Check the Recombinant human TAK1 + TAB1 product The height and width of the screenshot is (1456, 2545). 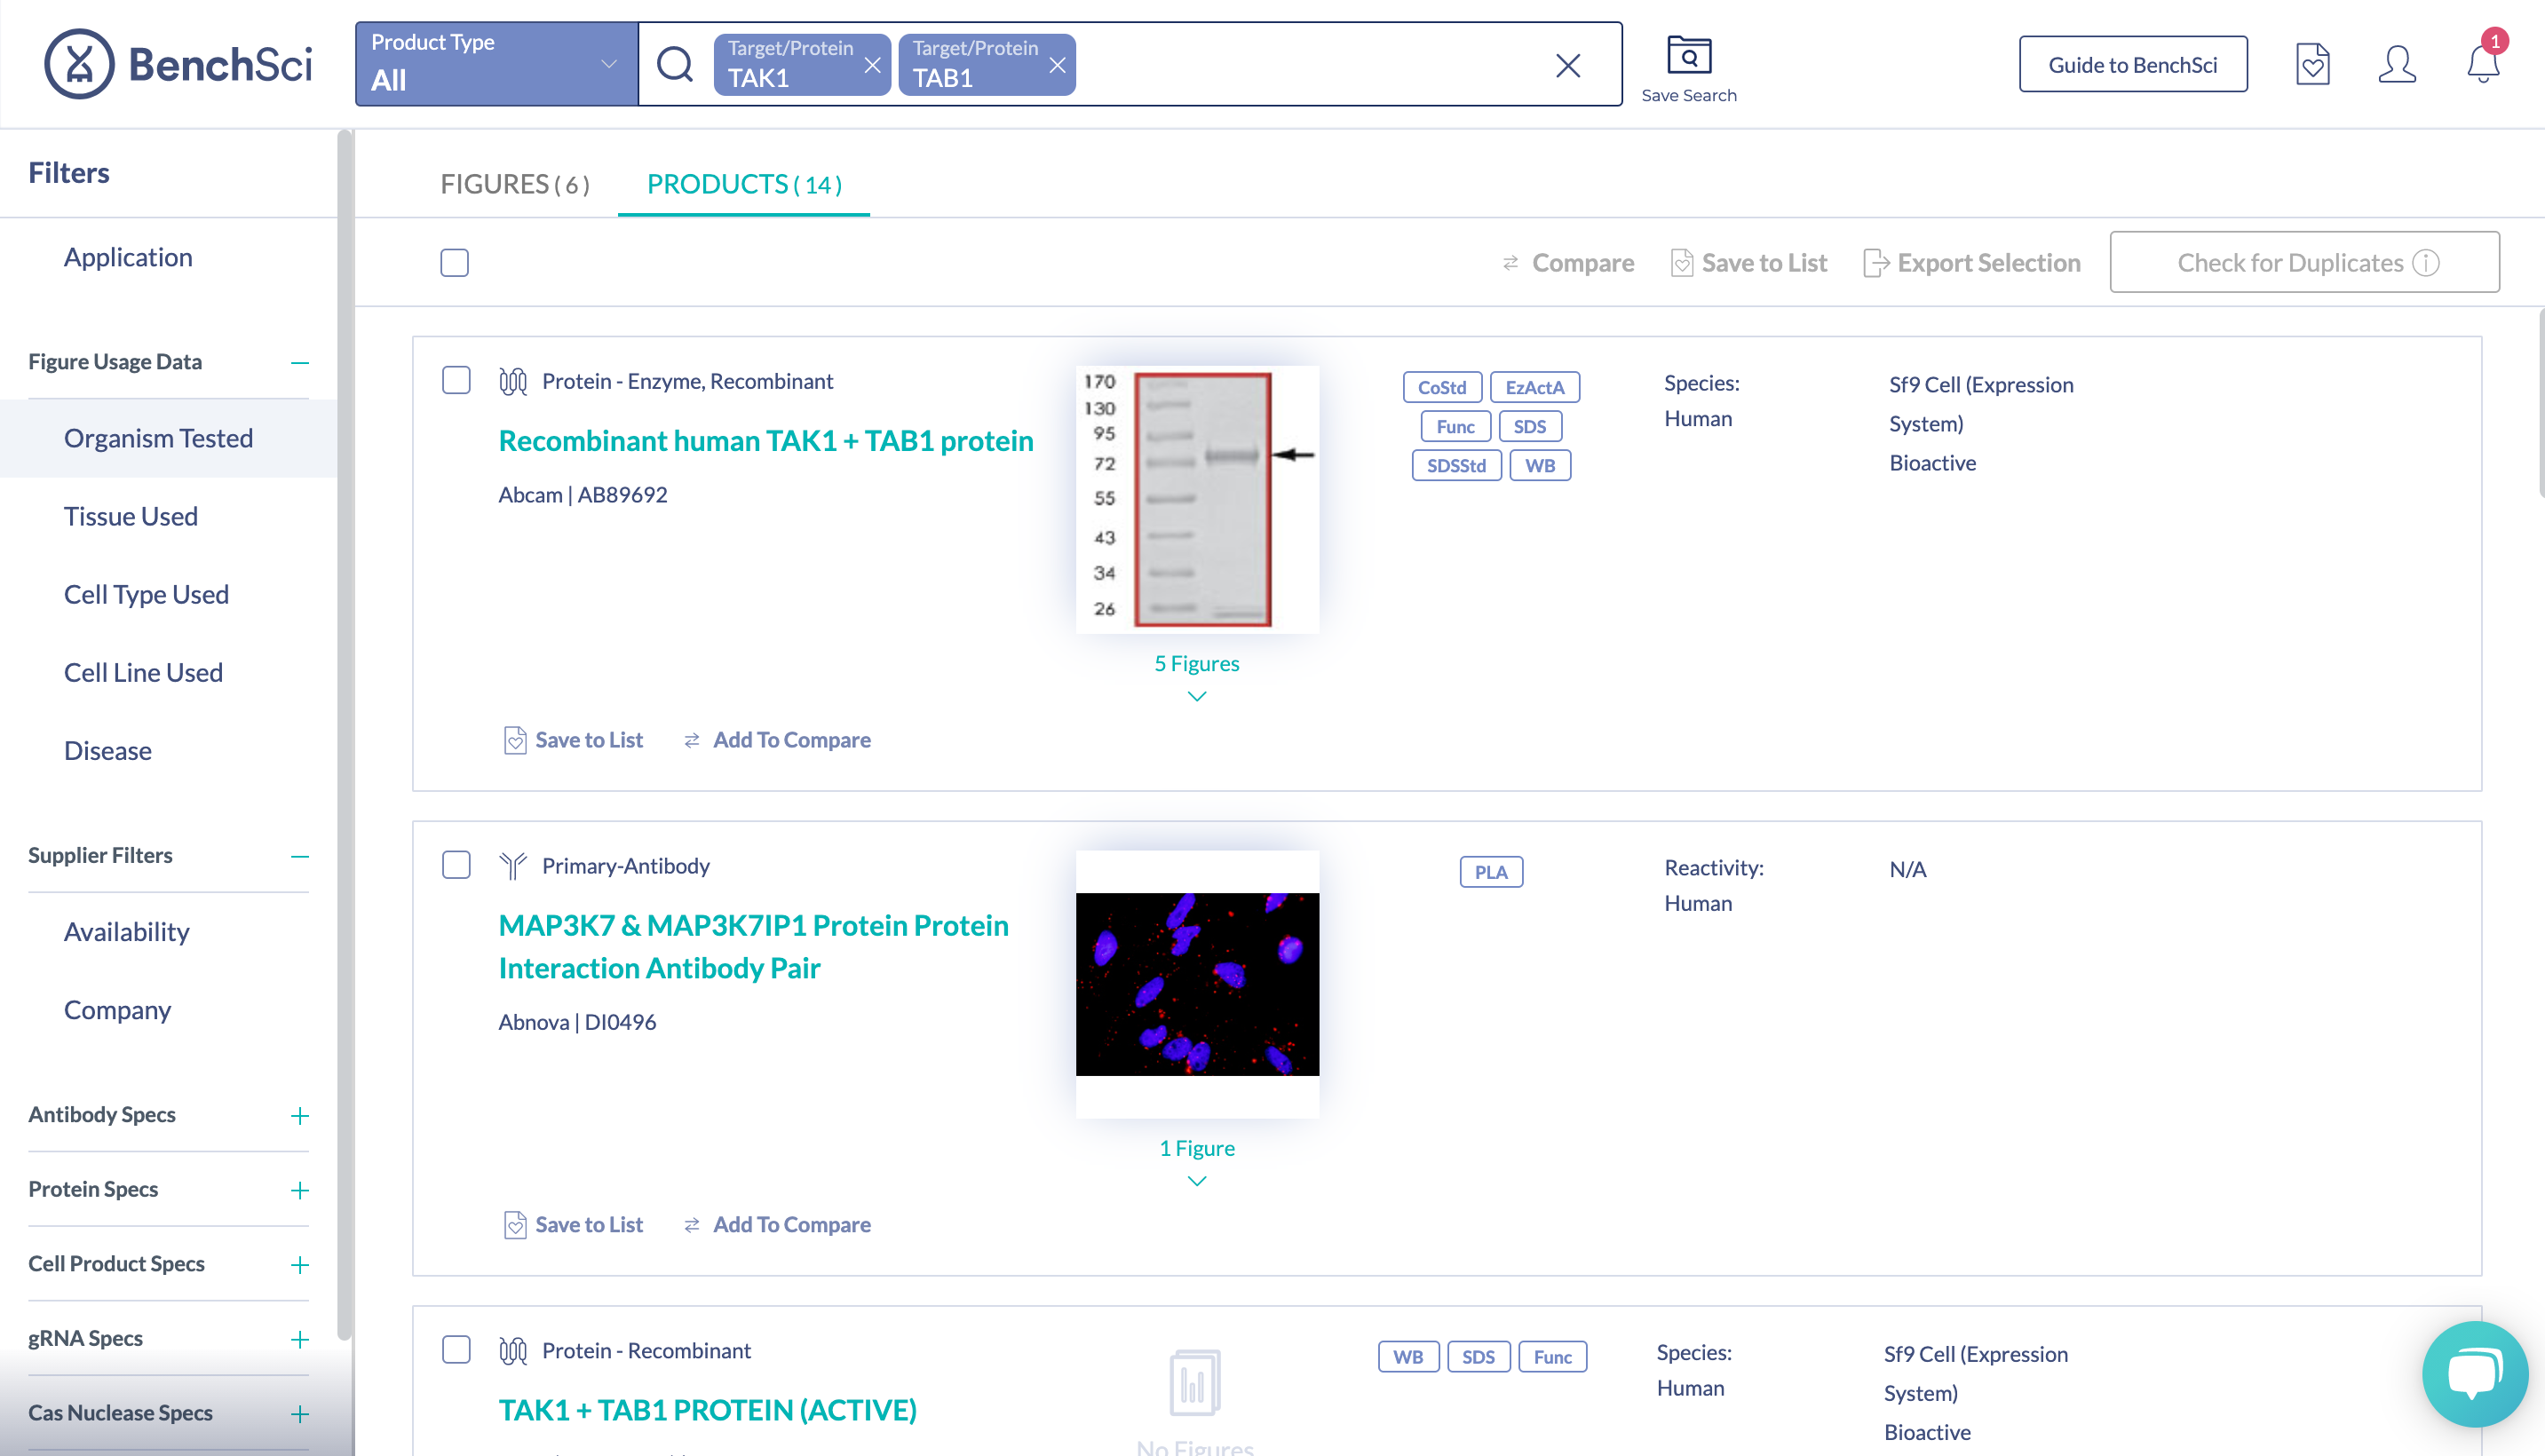456,381
